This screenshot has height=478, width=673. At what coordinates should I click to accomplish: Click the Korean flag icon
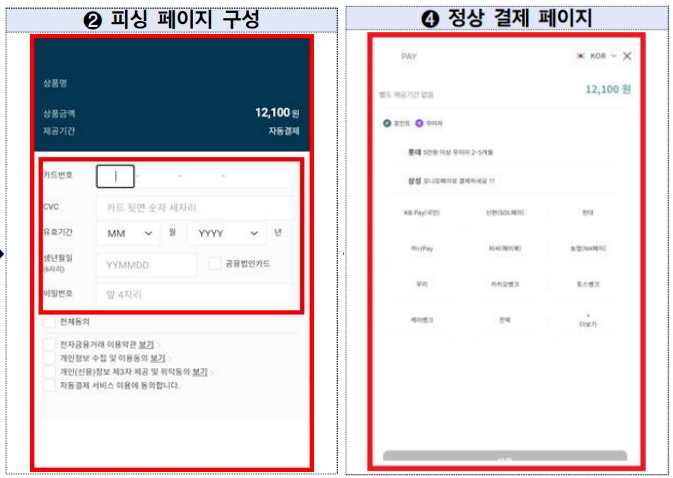(x=580, y=56)
